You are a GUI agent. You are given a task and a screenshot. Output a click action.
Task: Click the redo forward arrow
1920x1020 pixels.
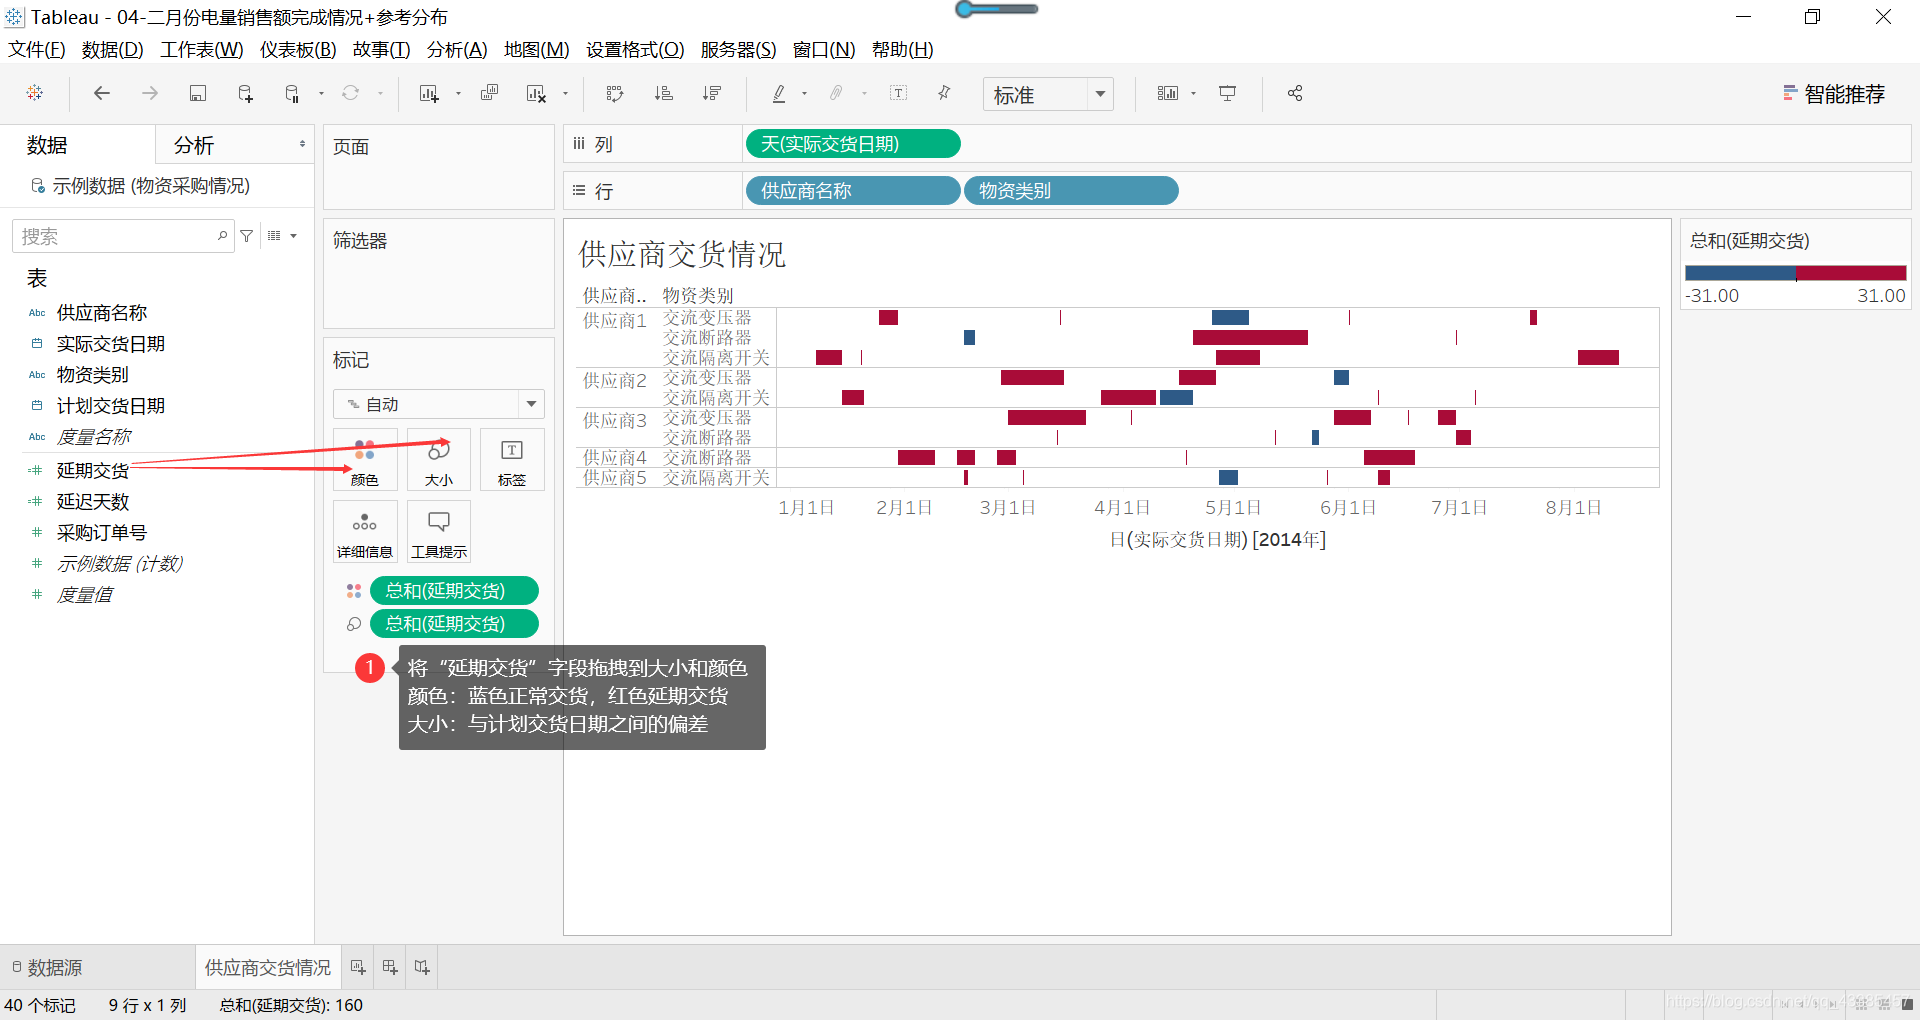point(150,93)
